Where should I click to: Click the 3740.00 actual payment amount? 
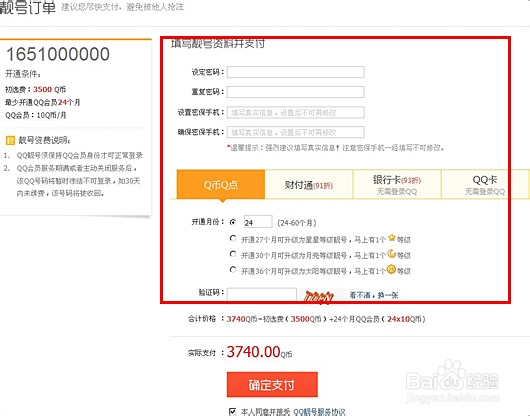point(254,352)
